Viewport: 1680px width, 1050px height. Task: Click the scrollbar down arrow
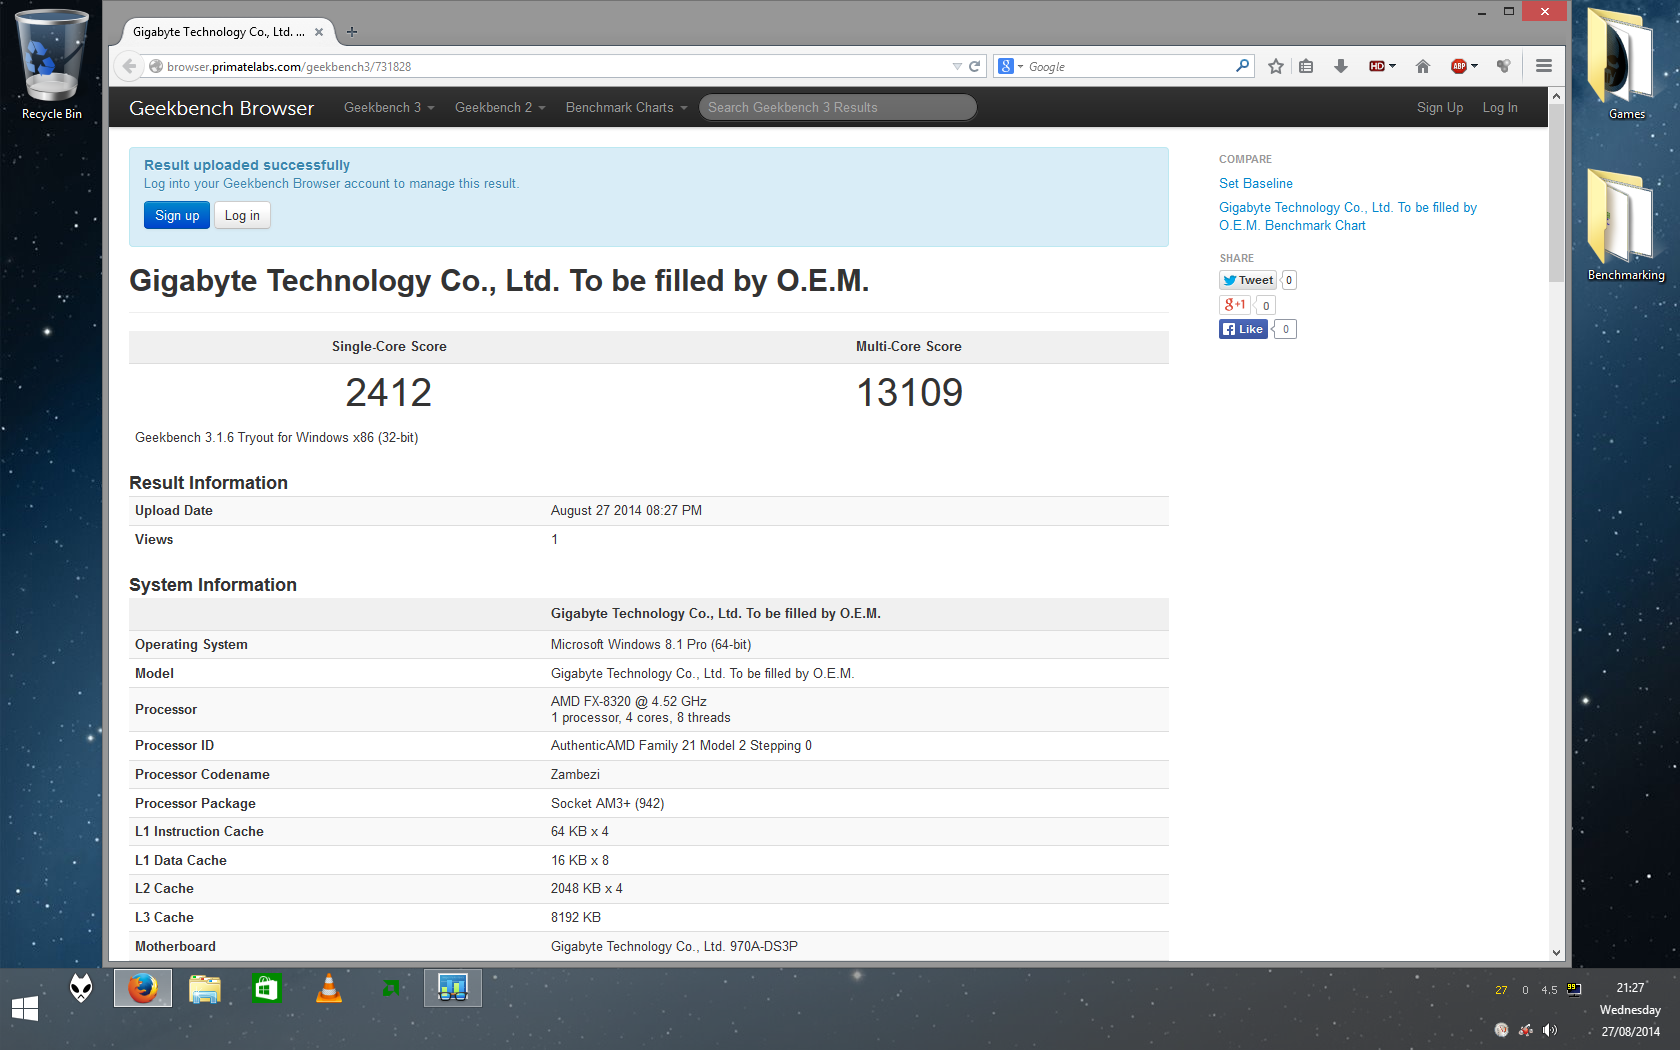click(x=1556, y=953)
